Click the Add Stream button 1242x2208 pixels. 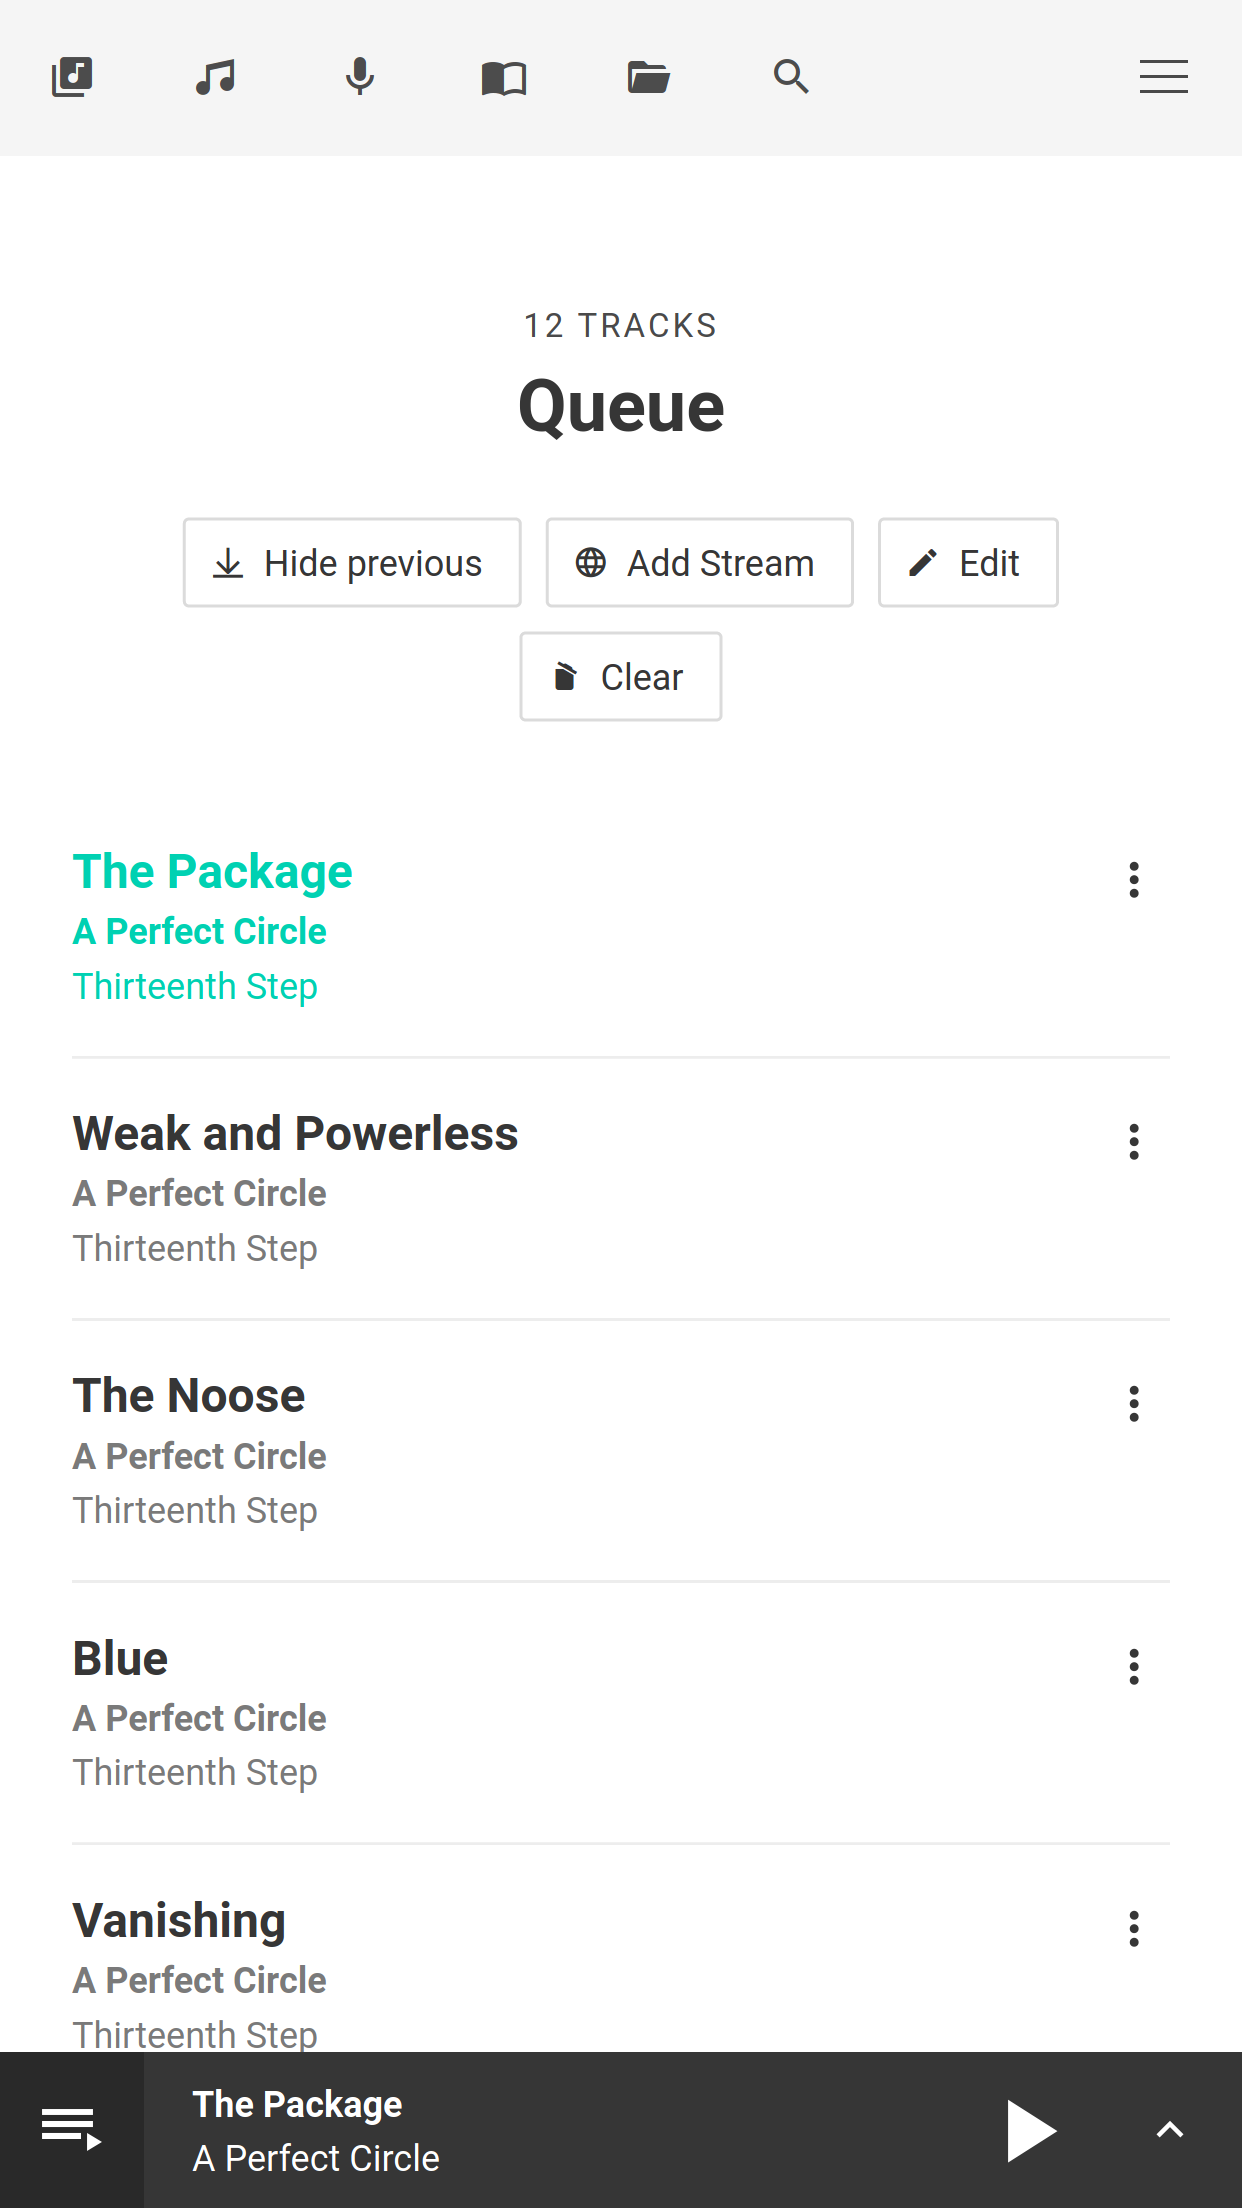tap(699, 563)
